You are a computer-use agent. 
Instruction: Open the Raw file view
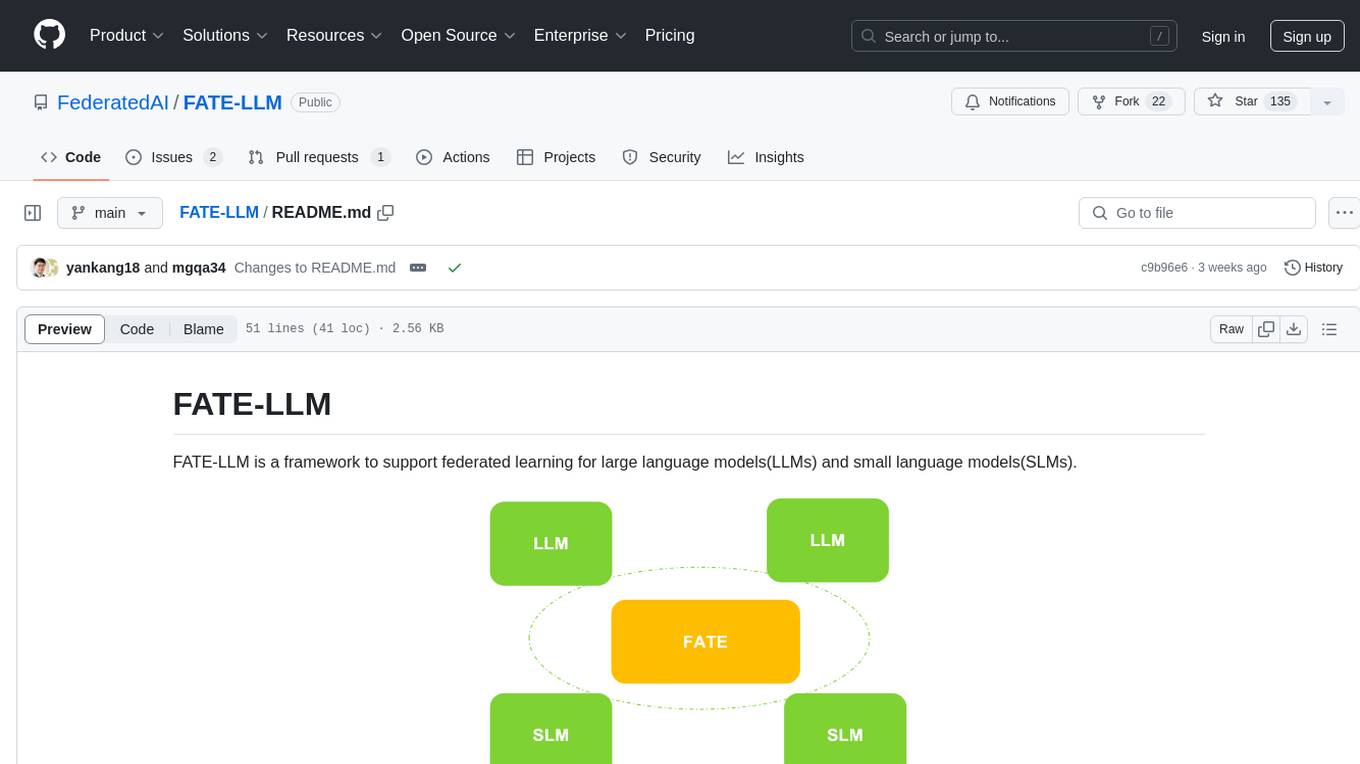coord(1231,329)
